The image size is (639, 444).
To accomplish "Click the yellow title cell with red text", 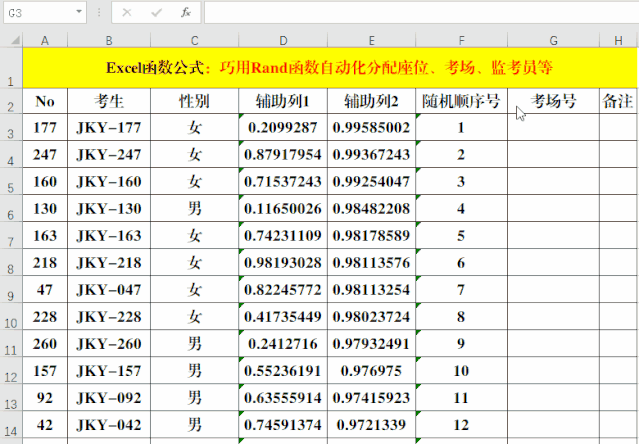I will 329,69.
